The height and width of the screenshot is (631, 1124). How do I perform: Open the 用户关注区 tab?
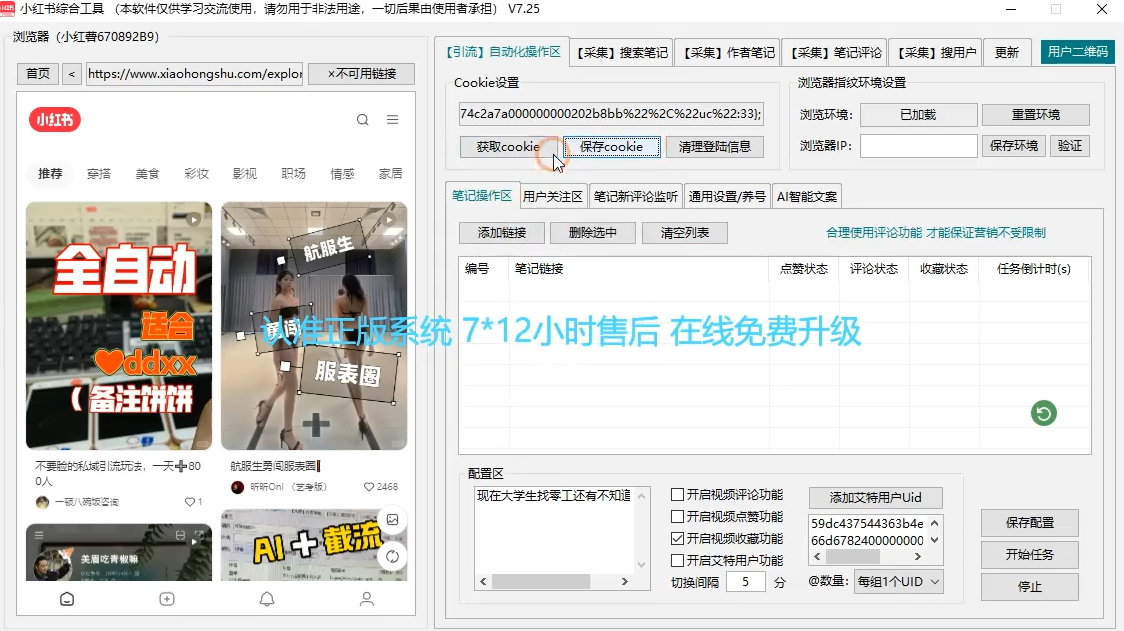click(552, 196)
